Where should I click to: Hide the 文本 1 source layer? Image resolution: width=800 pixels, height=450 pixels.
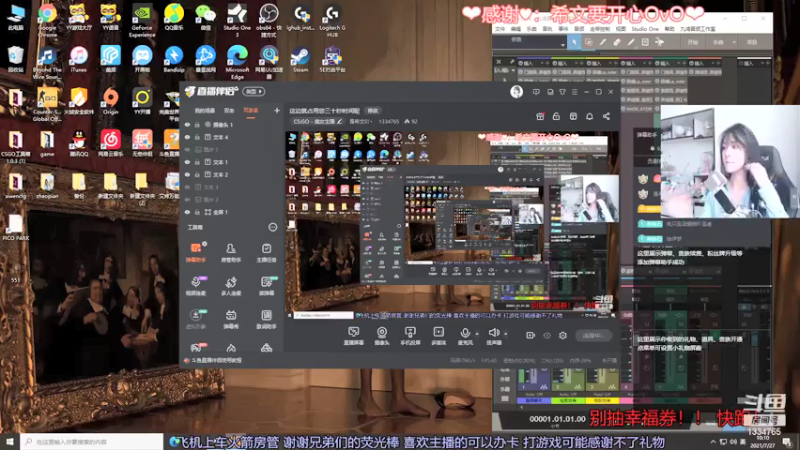coord(187,162)
